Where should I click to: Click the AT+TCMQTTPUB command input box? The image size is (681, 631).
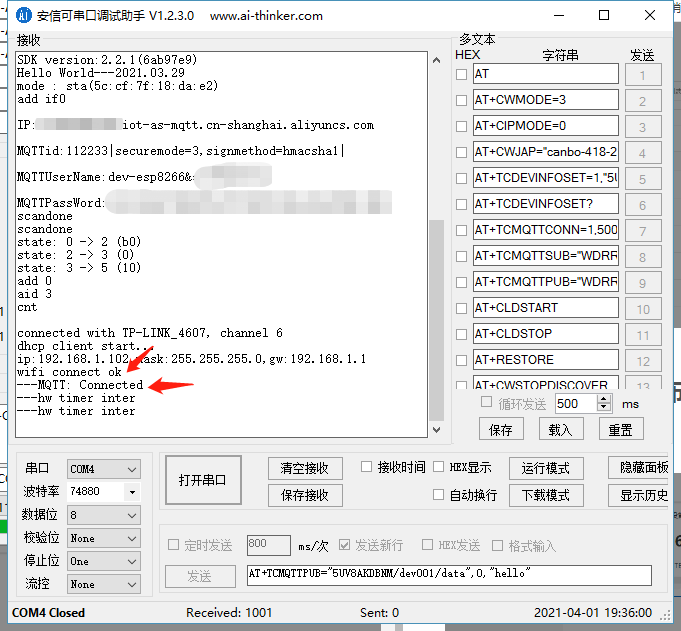coord(449,575)
